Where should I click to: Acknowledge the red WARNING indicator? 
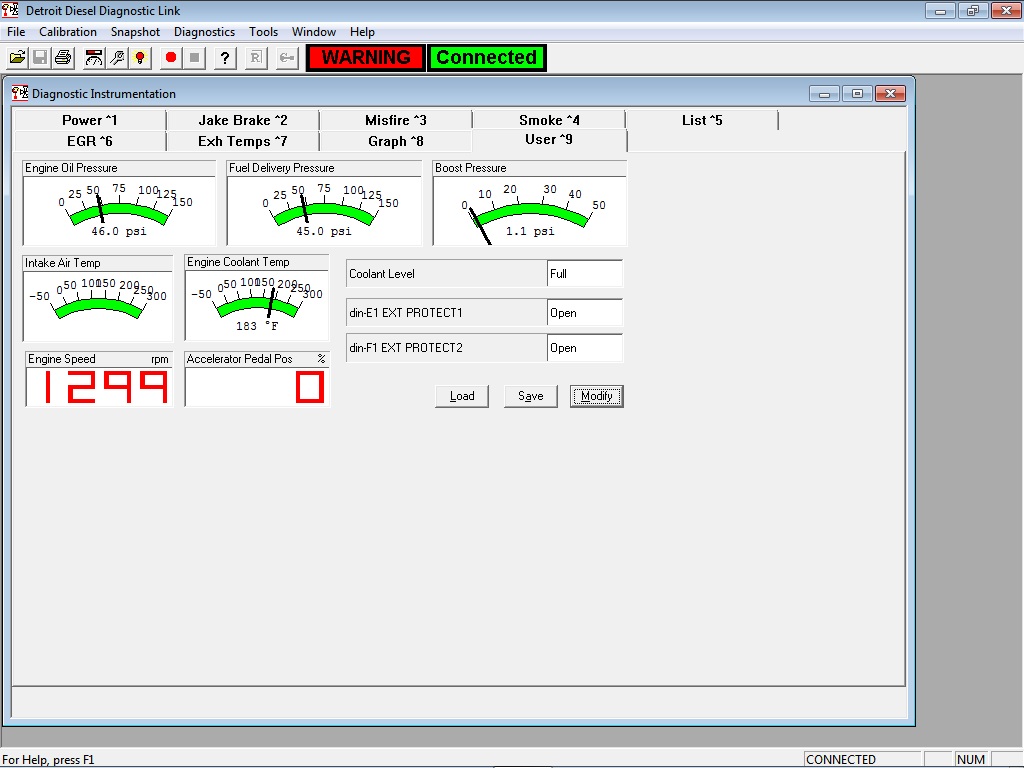pyautogui.click(x=365, y=57)
